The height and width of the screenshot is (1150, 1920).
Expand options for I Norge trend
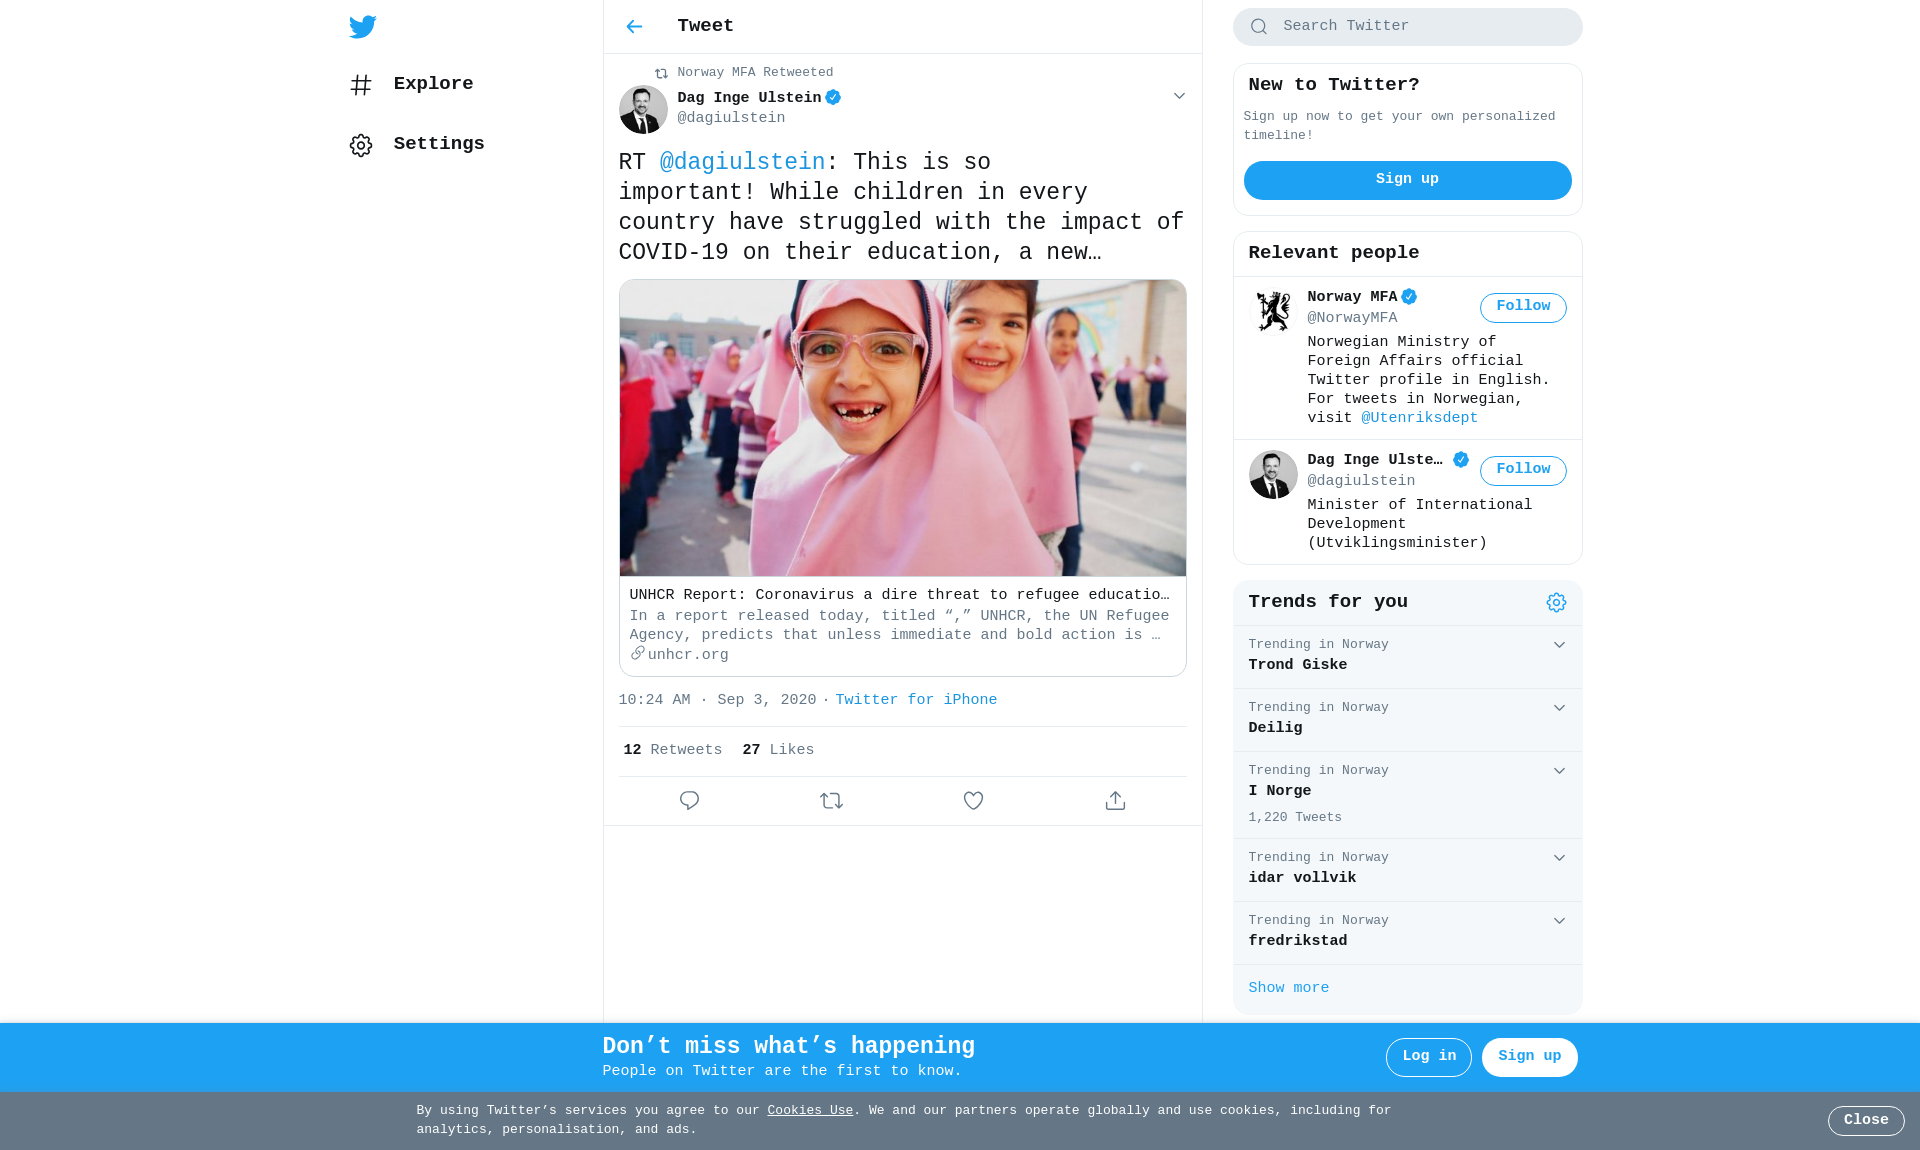1559,771
